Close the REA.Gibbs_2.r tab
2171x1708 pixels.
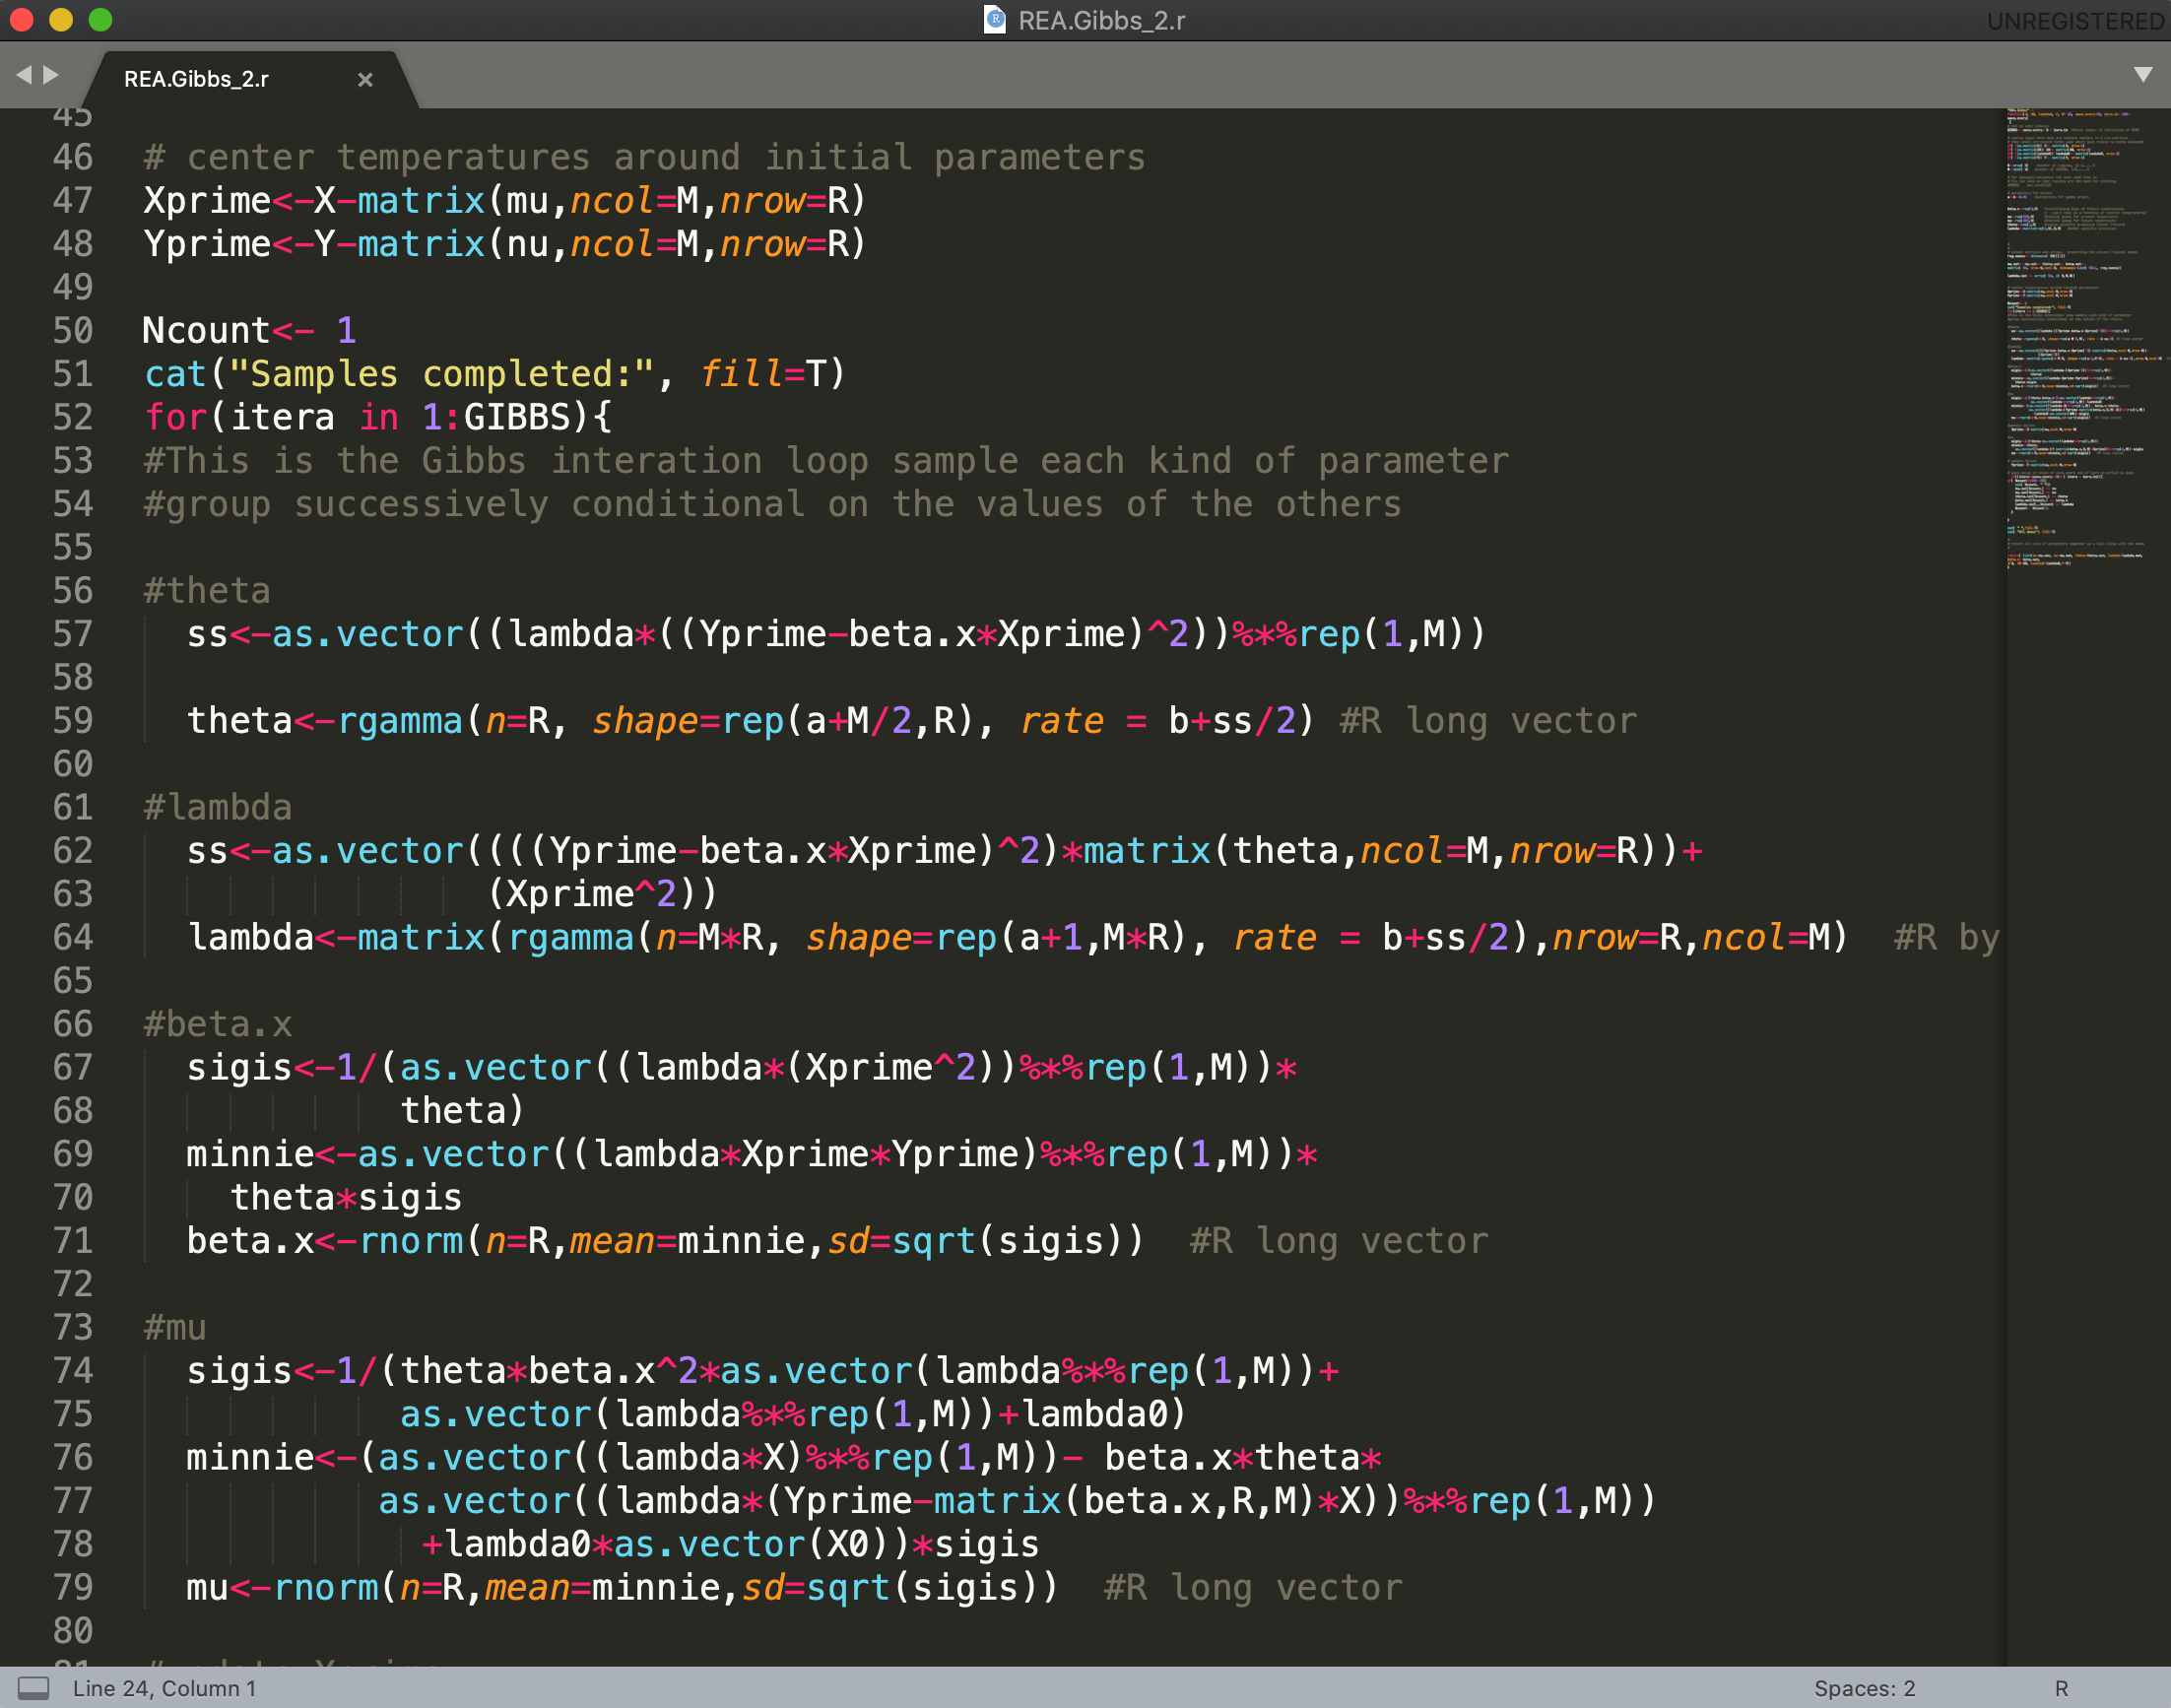tap(365, 80)
